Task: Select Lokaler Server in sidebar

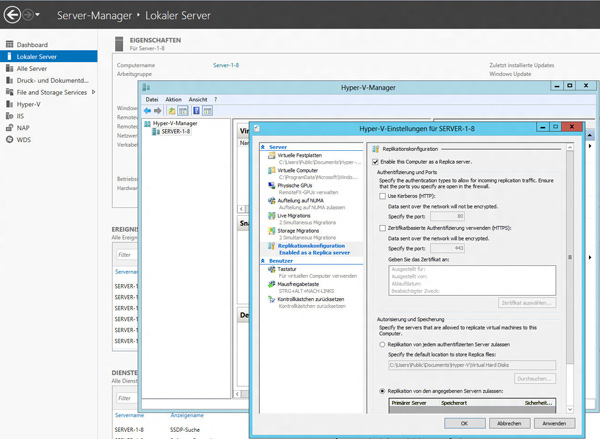Action: click(49, 56)
